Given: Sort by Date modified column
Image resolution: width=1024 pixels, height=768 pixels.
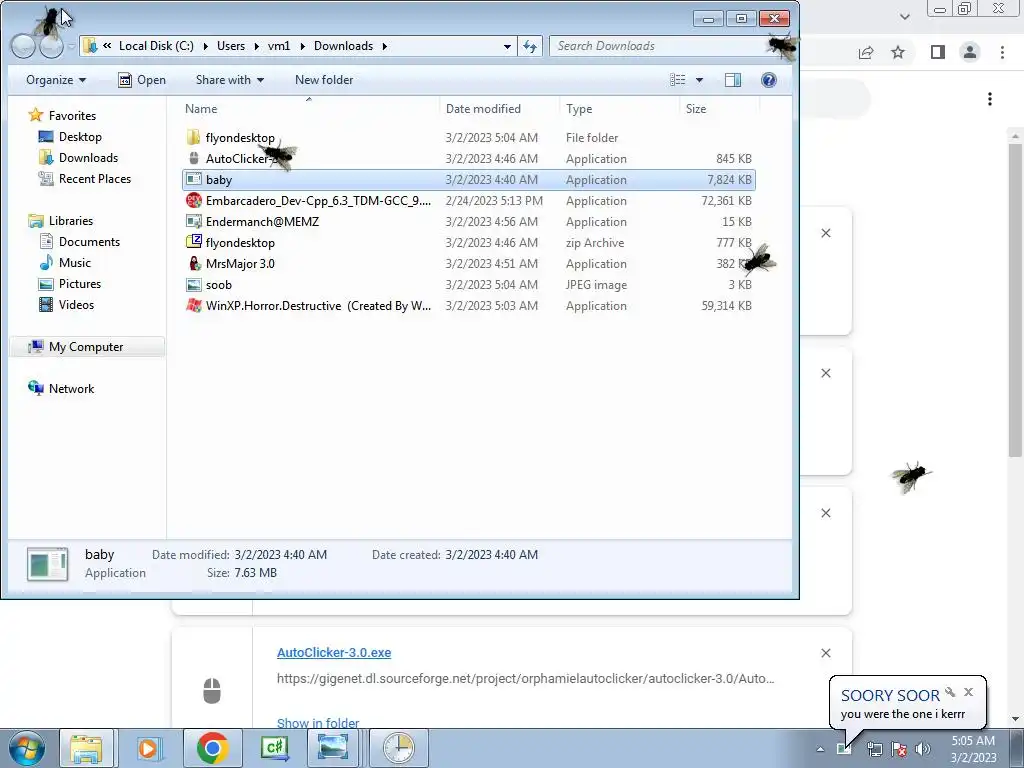Looking at the screenshot, I should pyautogui.click(x=483, y=109).
